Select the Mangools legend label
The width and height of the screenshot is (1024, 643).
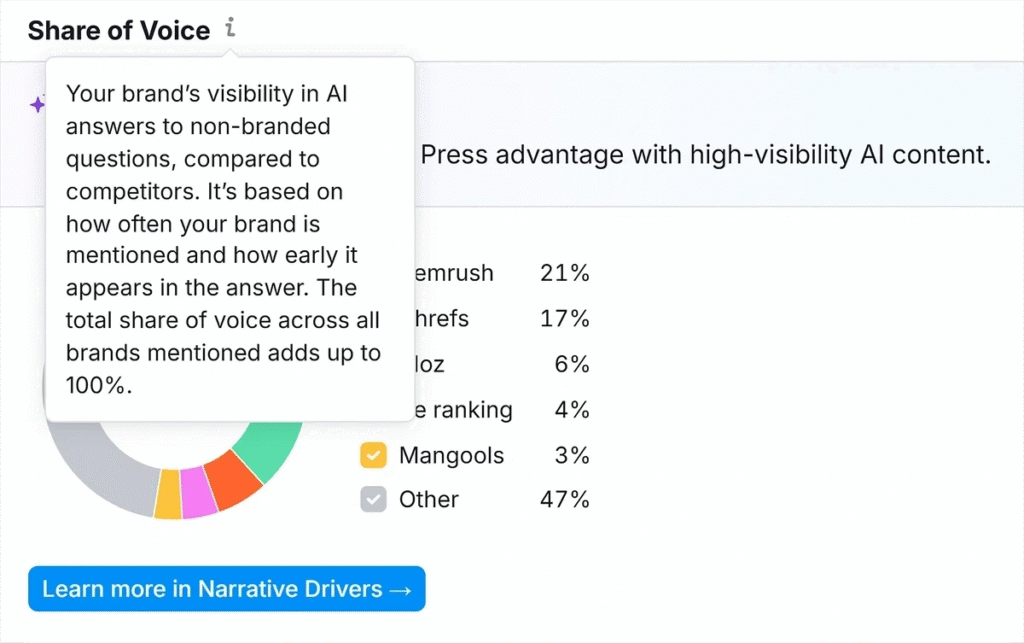click(x=451, y=455)
